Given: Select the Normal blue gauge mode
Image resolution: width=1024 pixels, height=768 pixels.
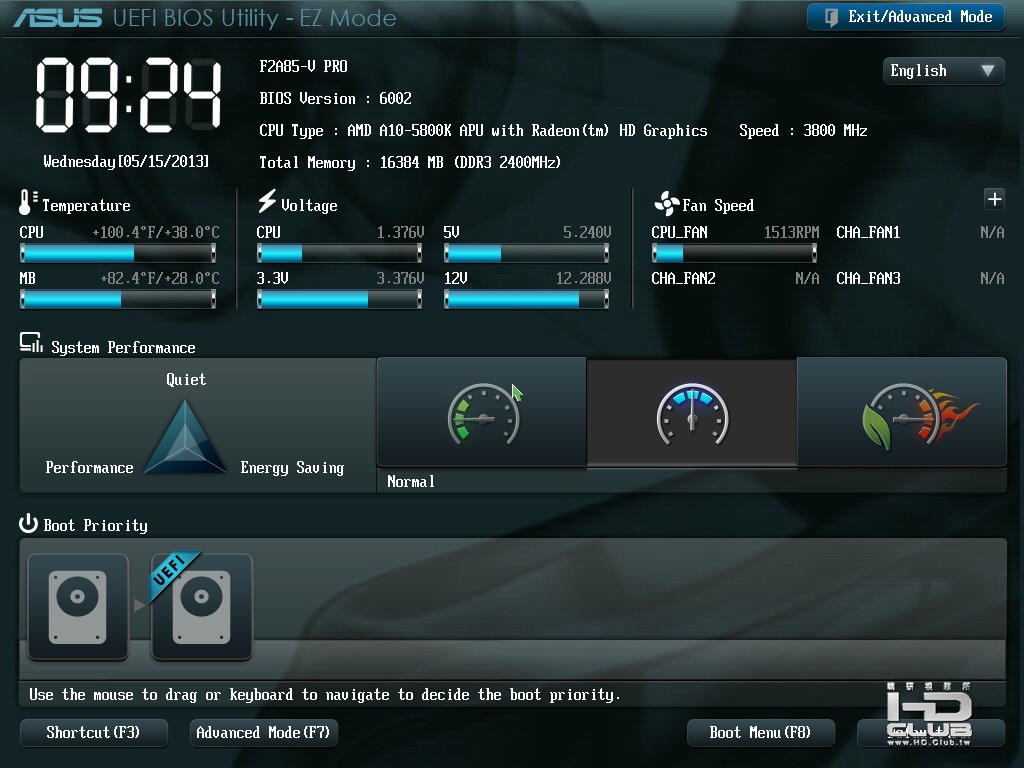Looking at the screenshot, I should [x=692, y=412].
